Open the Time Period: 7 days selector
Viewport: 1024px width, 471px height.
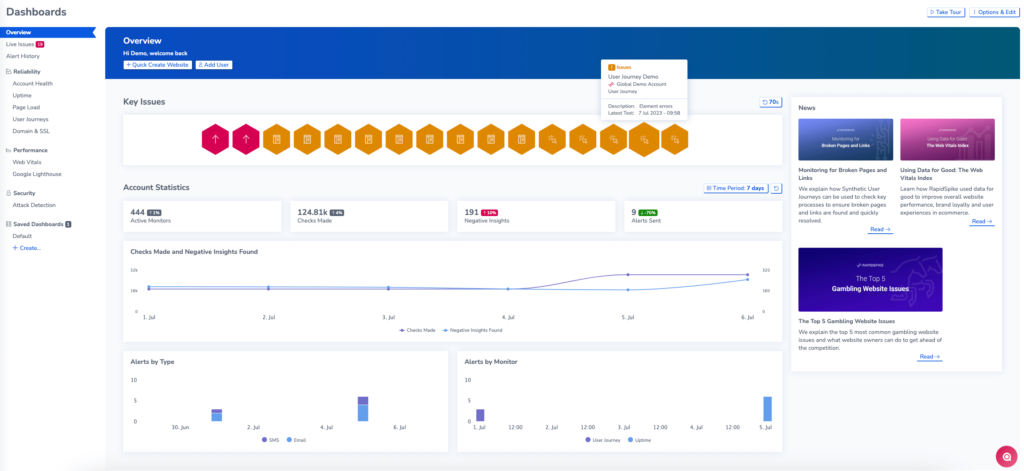[735, 188]
